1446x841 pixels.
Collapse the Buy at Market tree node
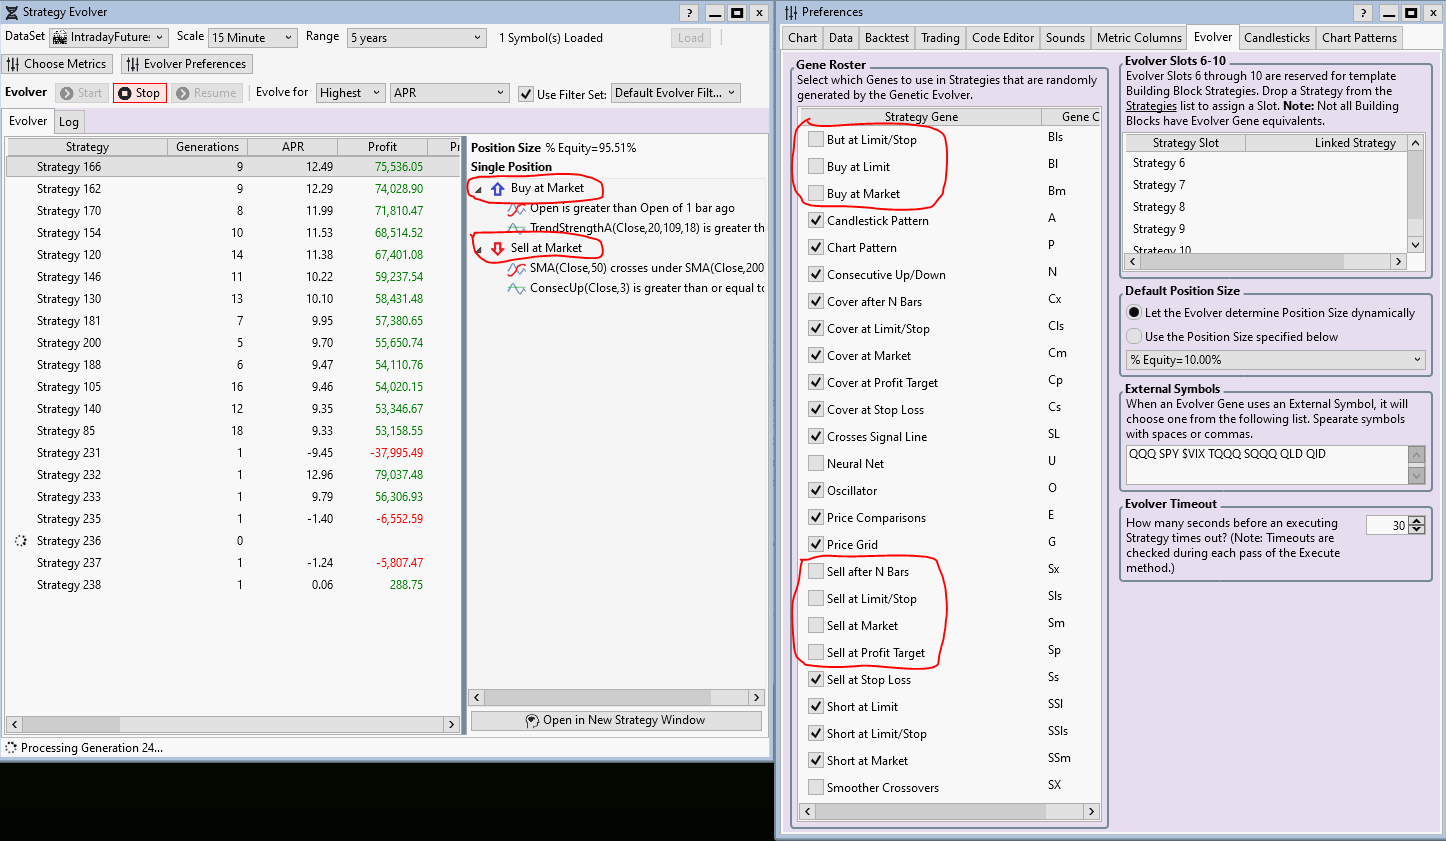478,189
